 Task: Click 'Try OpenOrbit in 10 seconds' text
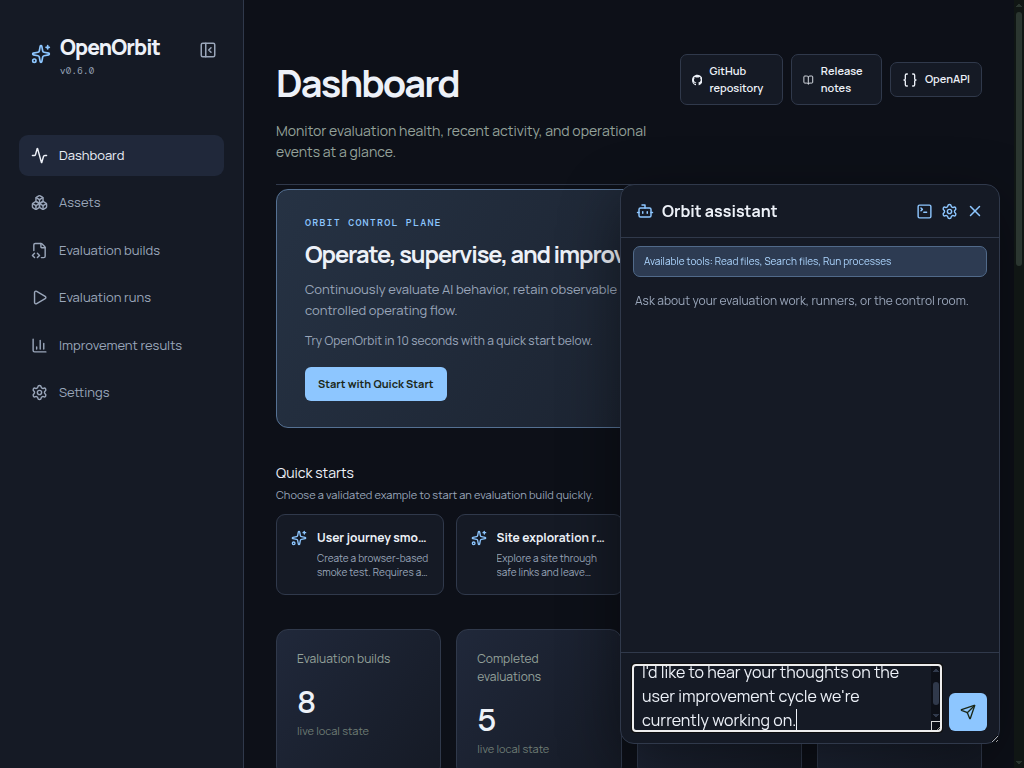pyautogui.click(x=449, y=341)
